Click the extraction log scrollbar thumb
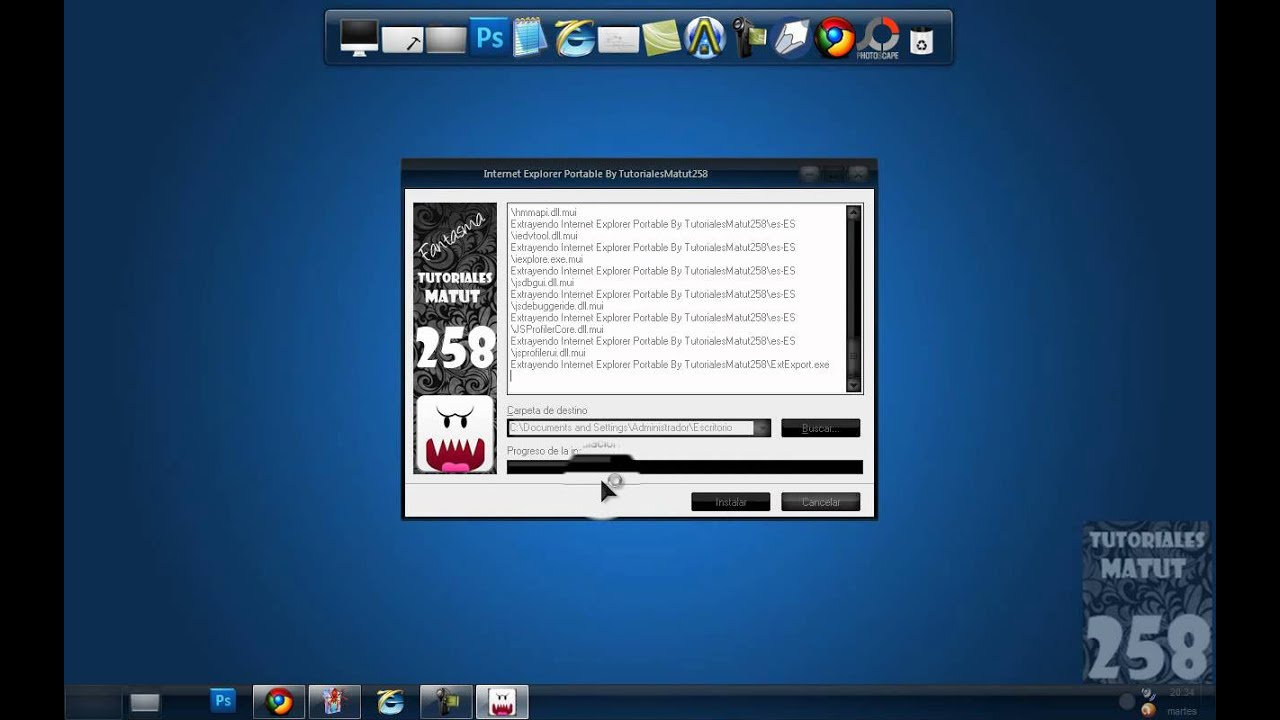This screenshot has width=1280, height=720. (853, 358)
